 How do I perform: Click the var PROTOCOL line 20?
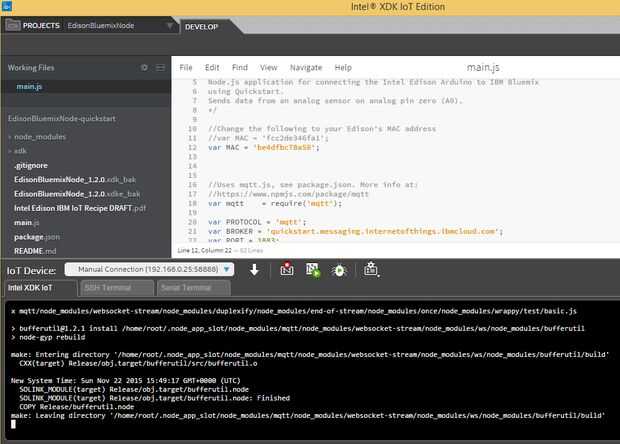pyautogui.click(x=257, y=222)
